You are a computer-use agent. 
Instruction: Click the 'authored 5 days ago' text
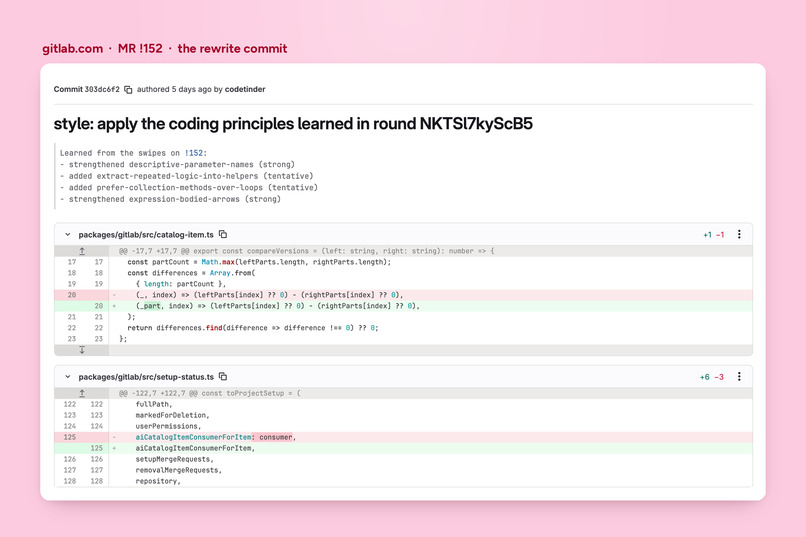coord(174,89)
